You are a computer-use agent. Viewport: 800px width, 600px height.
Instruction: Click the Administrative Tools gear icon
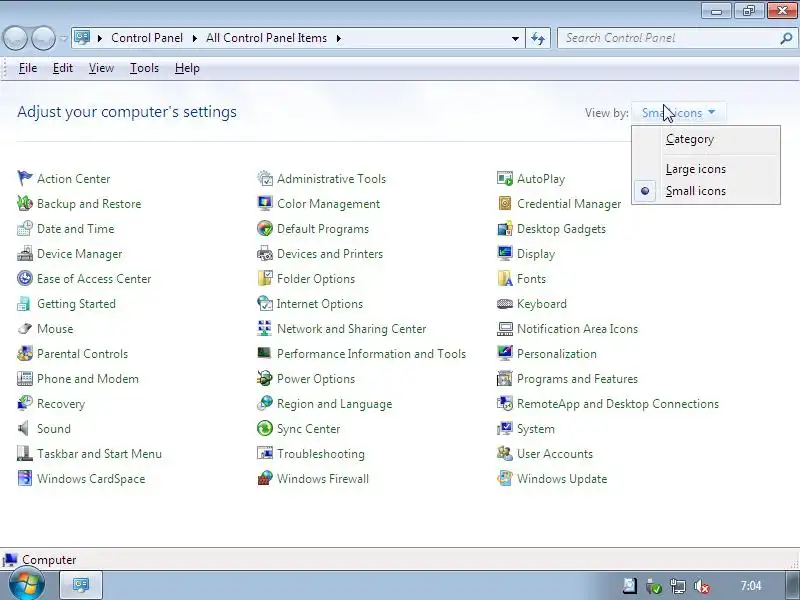pyautogui.click(x=265, y=178)
